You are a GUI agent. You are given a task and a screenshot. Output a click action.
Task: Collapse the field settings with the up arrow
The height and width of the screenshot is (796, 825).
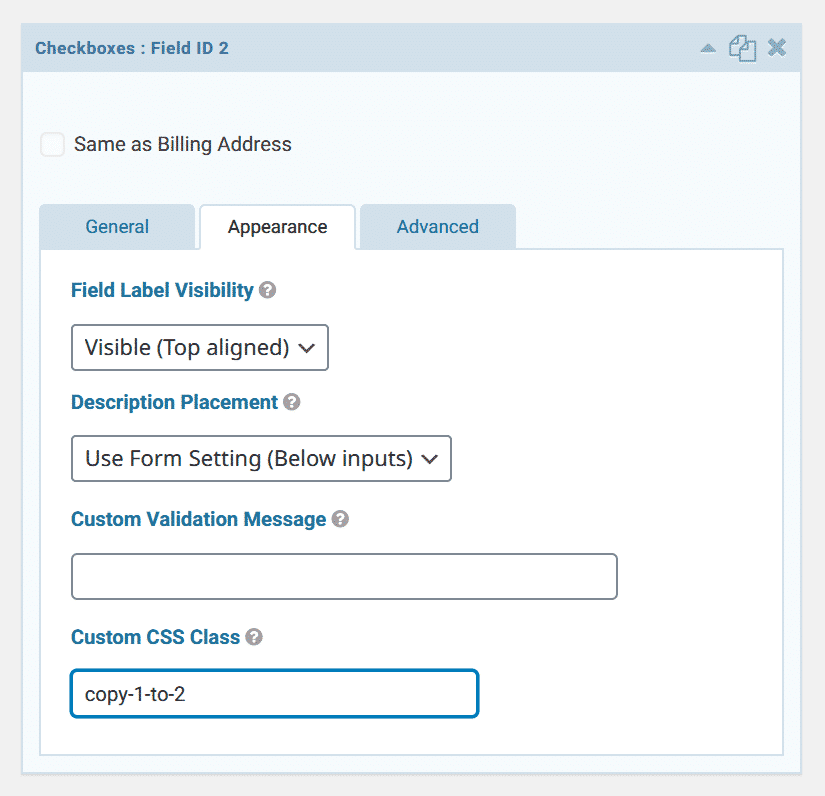point(708,48)
